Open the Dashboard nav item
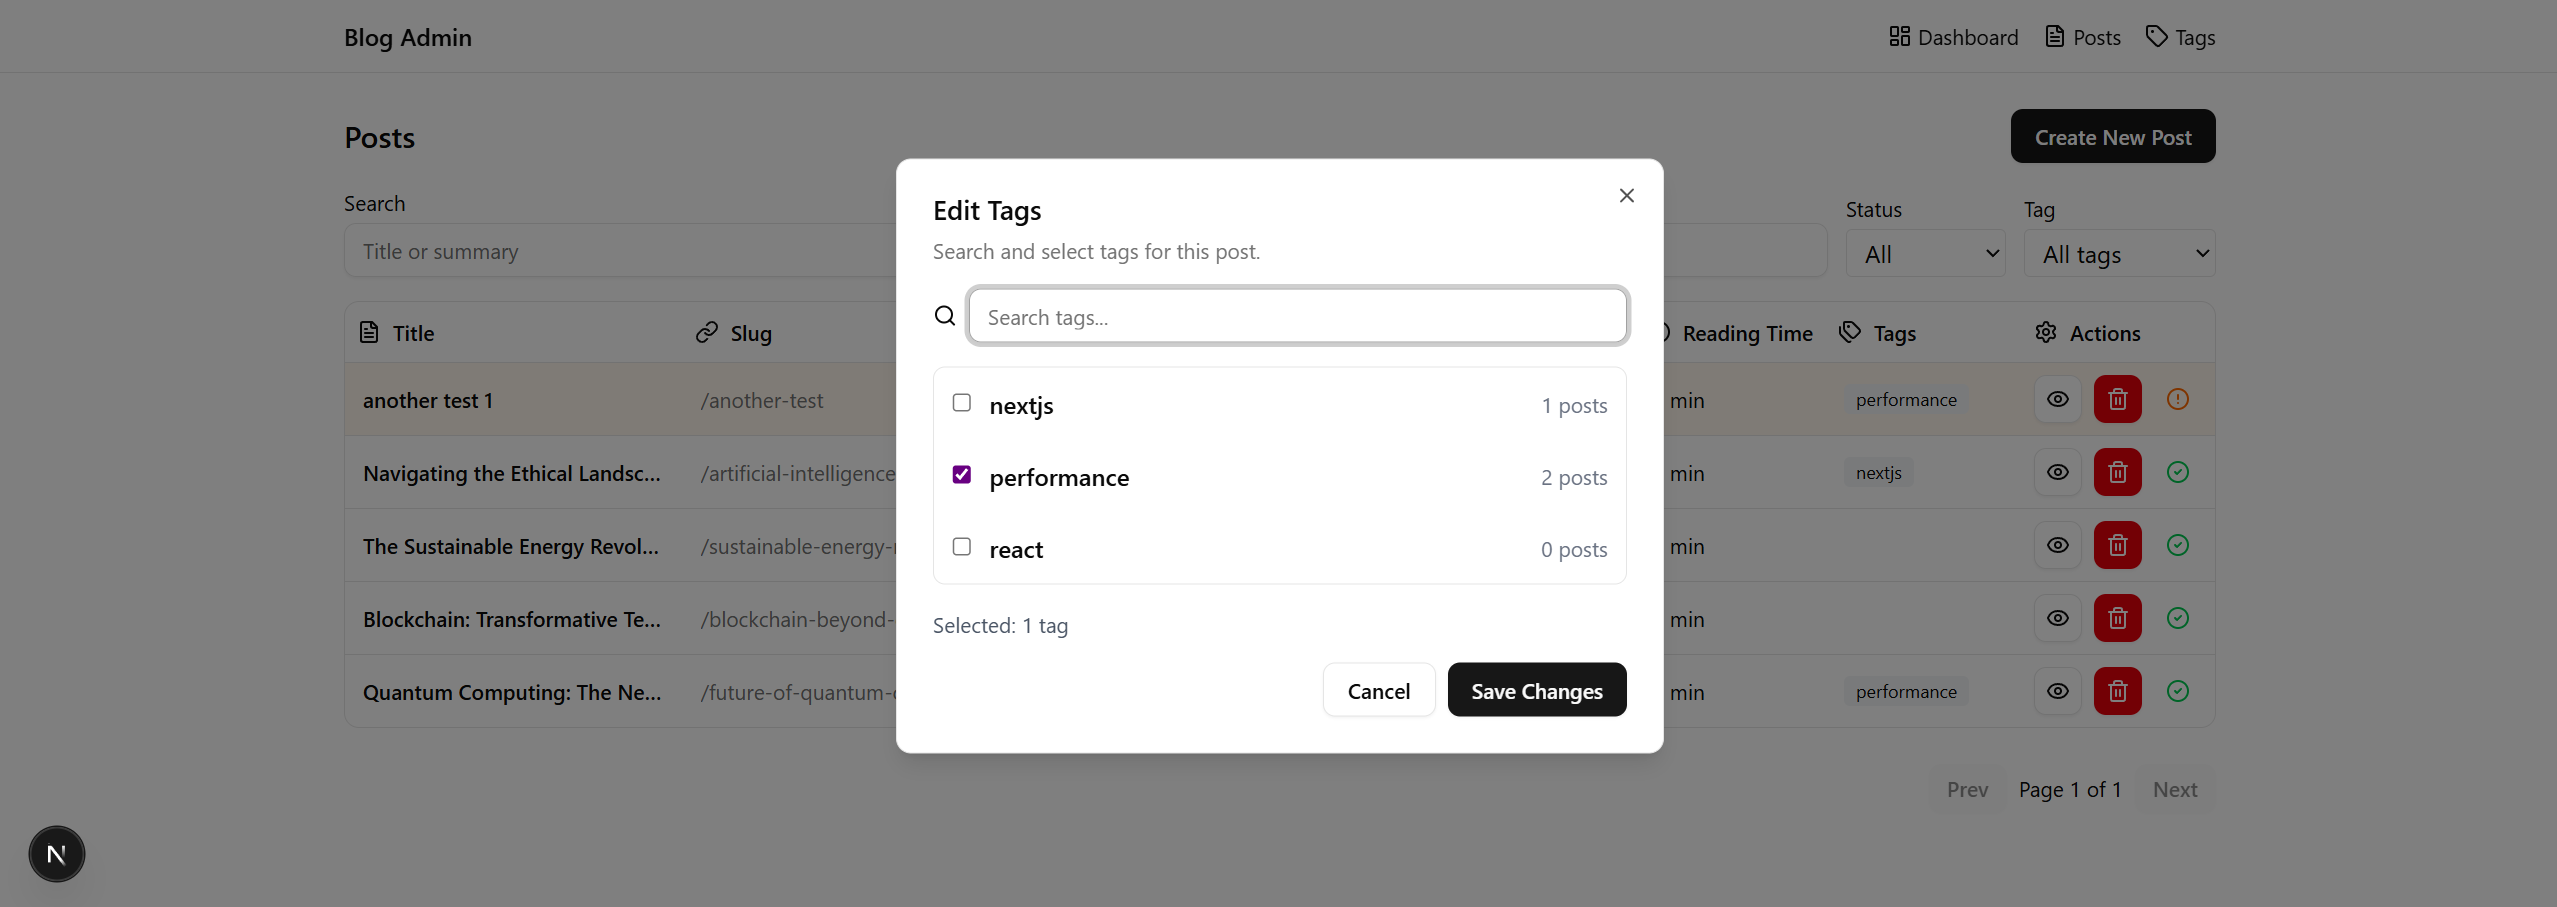Viewport: 2557px width, 907px height. click(x=1953, y=37)
